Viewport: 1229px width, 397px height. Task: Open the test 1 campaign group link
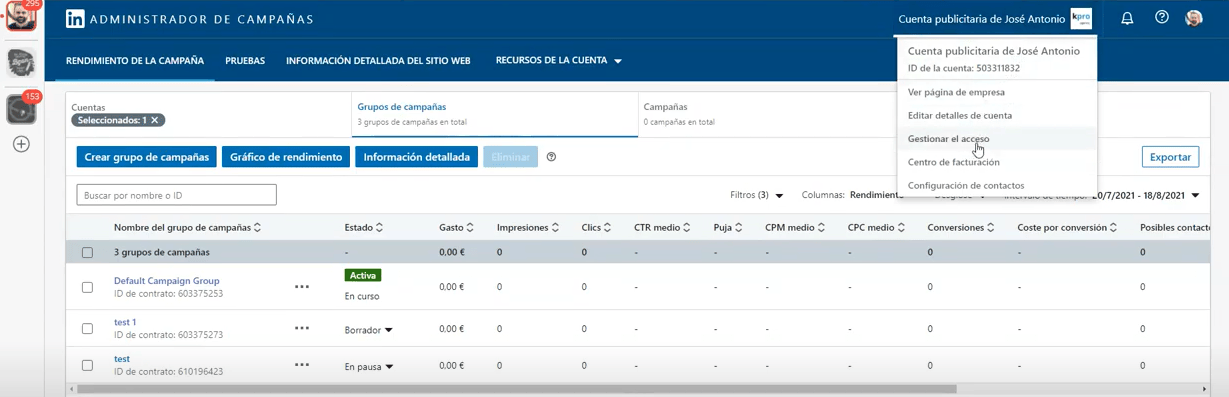click(x=125, y=322)
